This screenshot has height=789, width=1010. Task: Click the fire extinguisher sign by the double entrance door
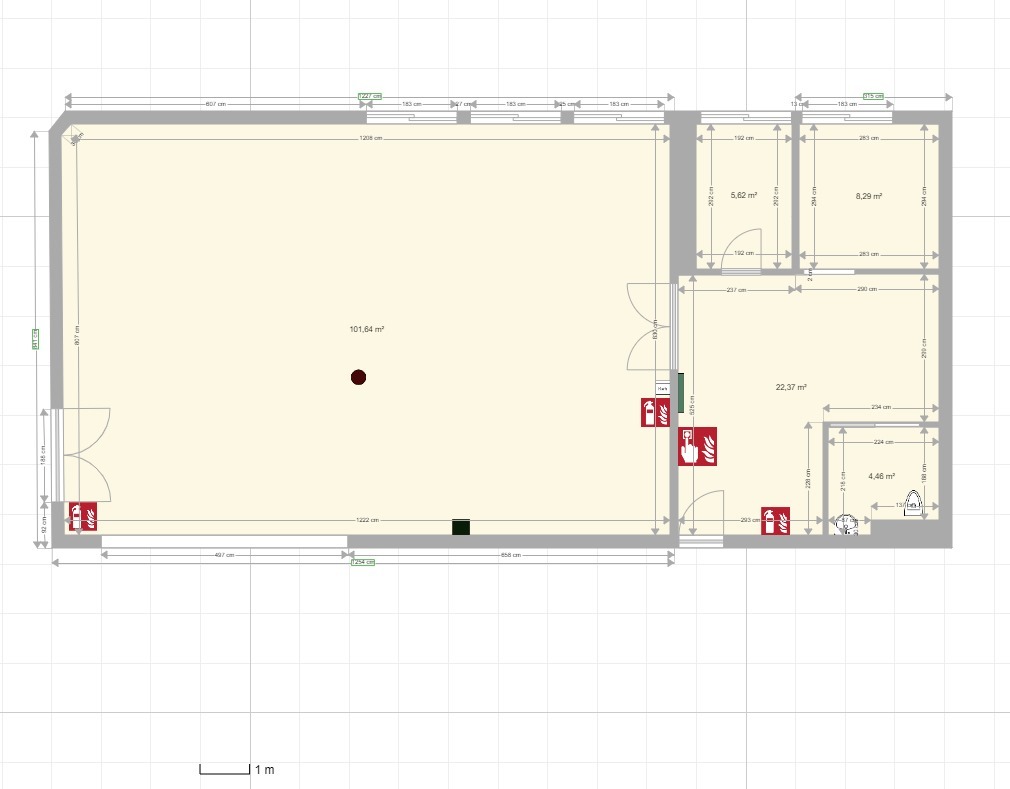pyautogui.click(x=82, y=516)
